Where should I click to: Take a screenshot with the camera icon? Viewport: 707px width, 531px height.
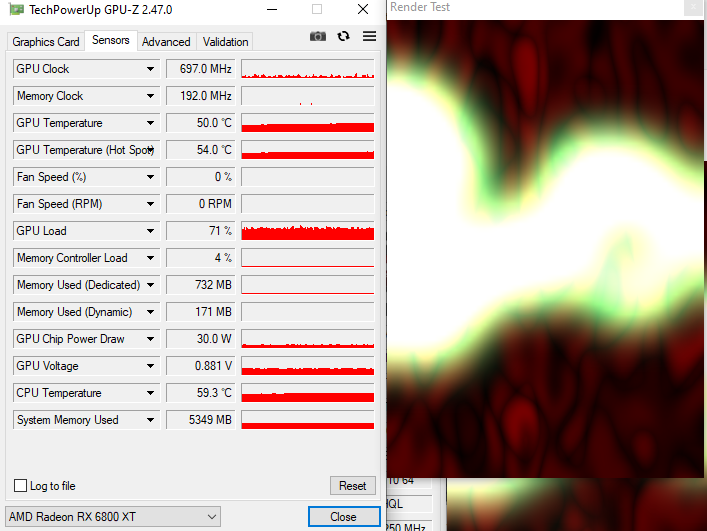[317, 37]
